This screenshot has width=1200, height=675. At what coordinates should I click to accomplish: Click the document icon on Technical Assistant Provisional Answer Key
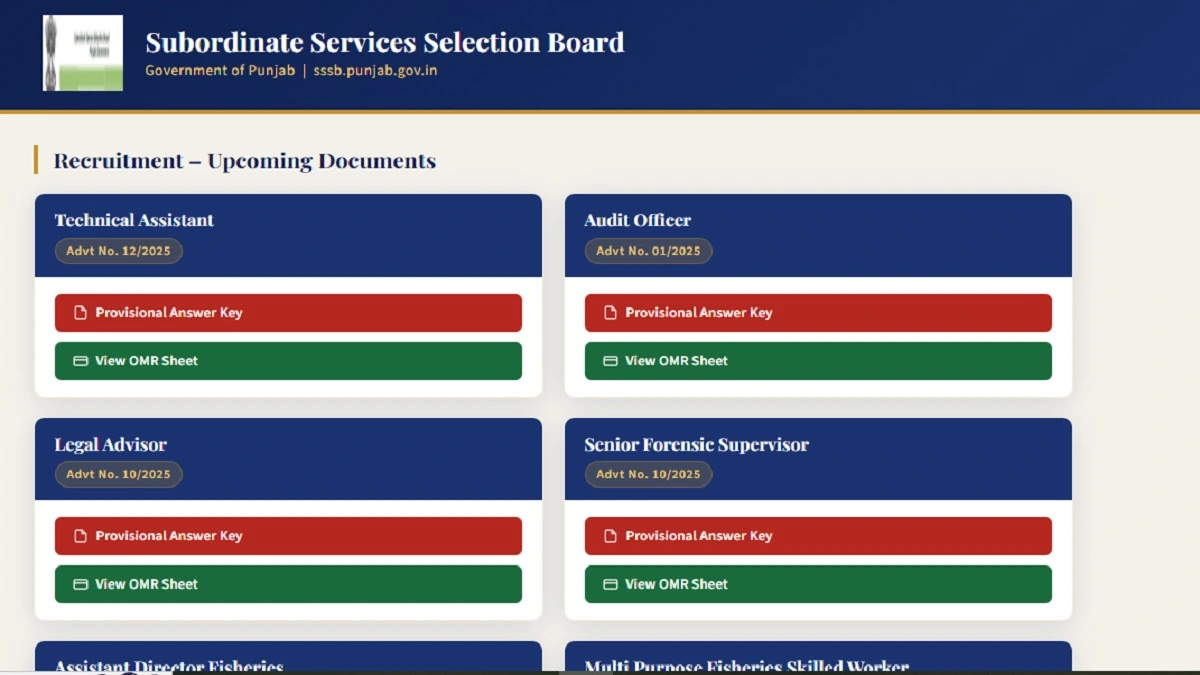point(80,312)
